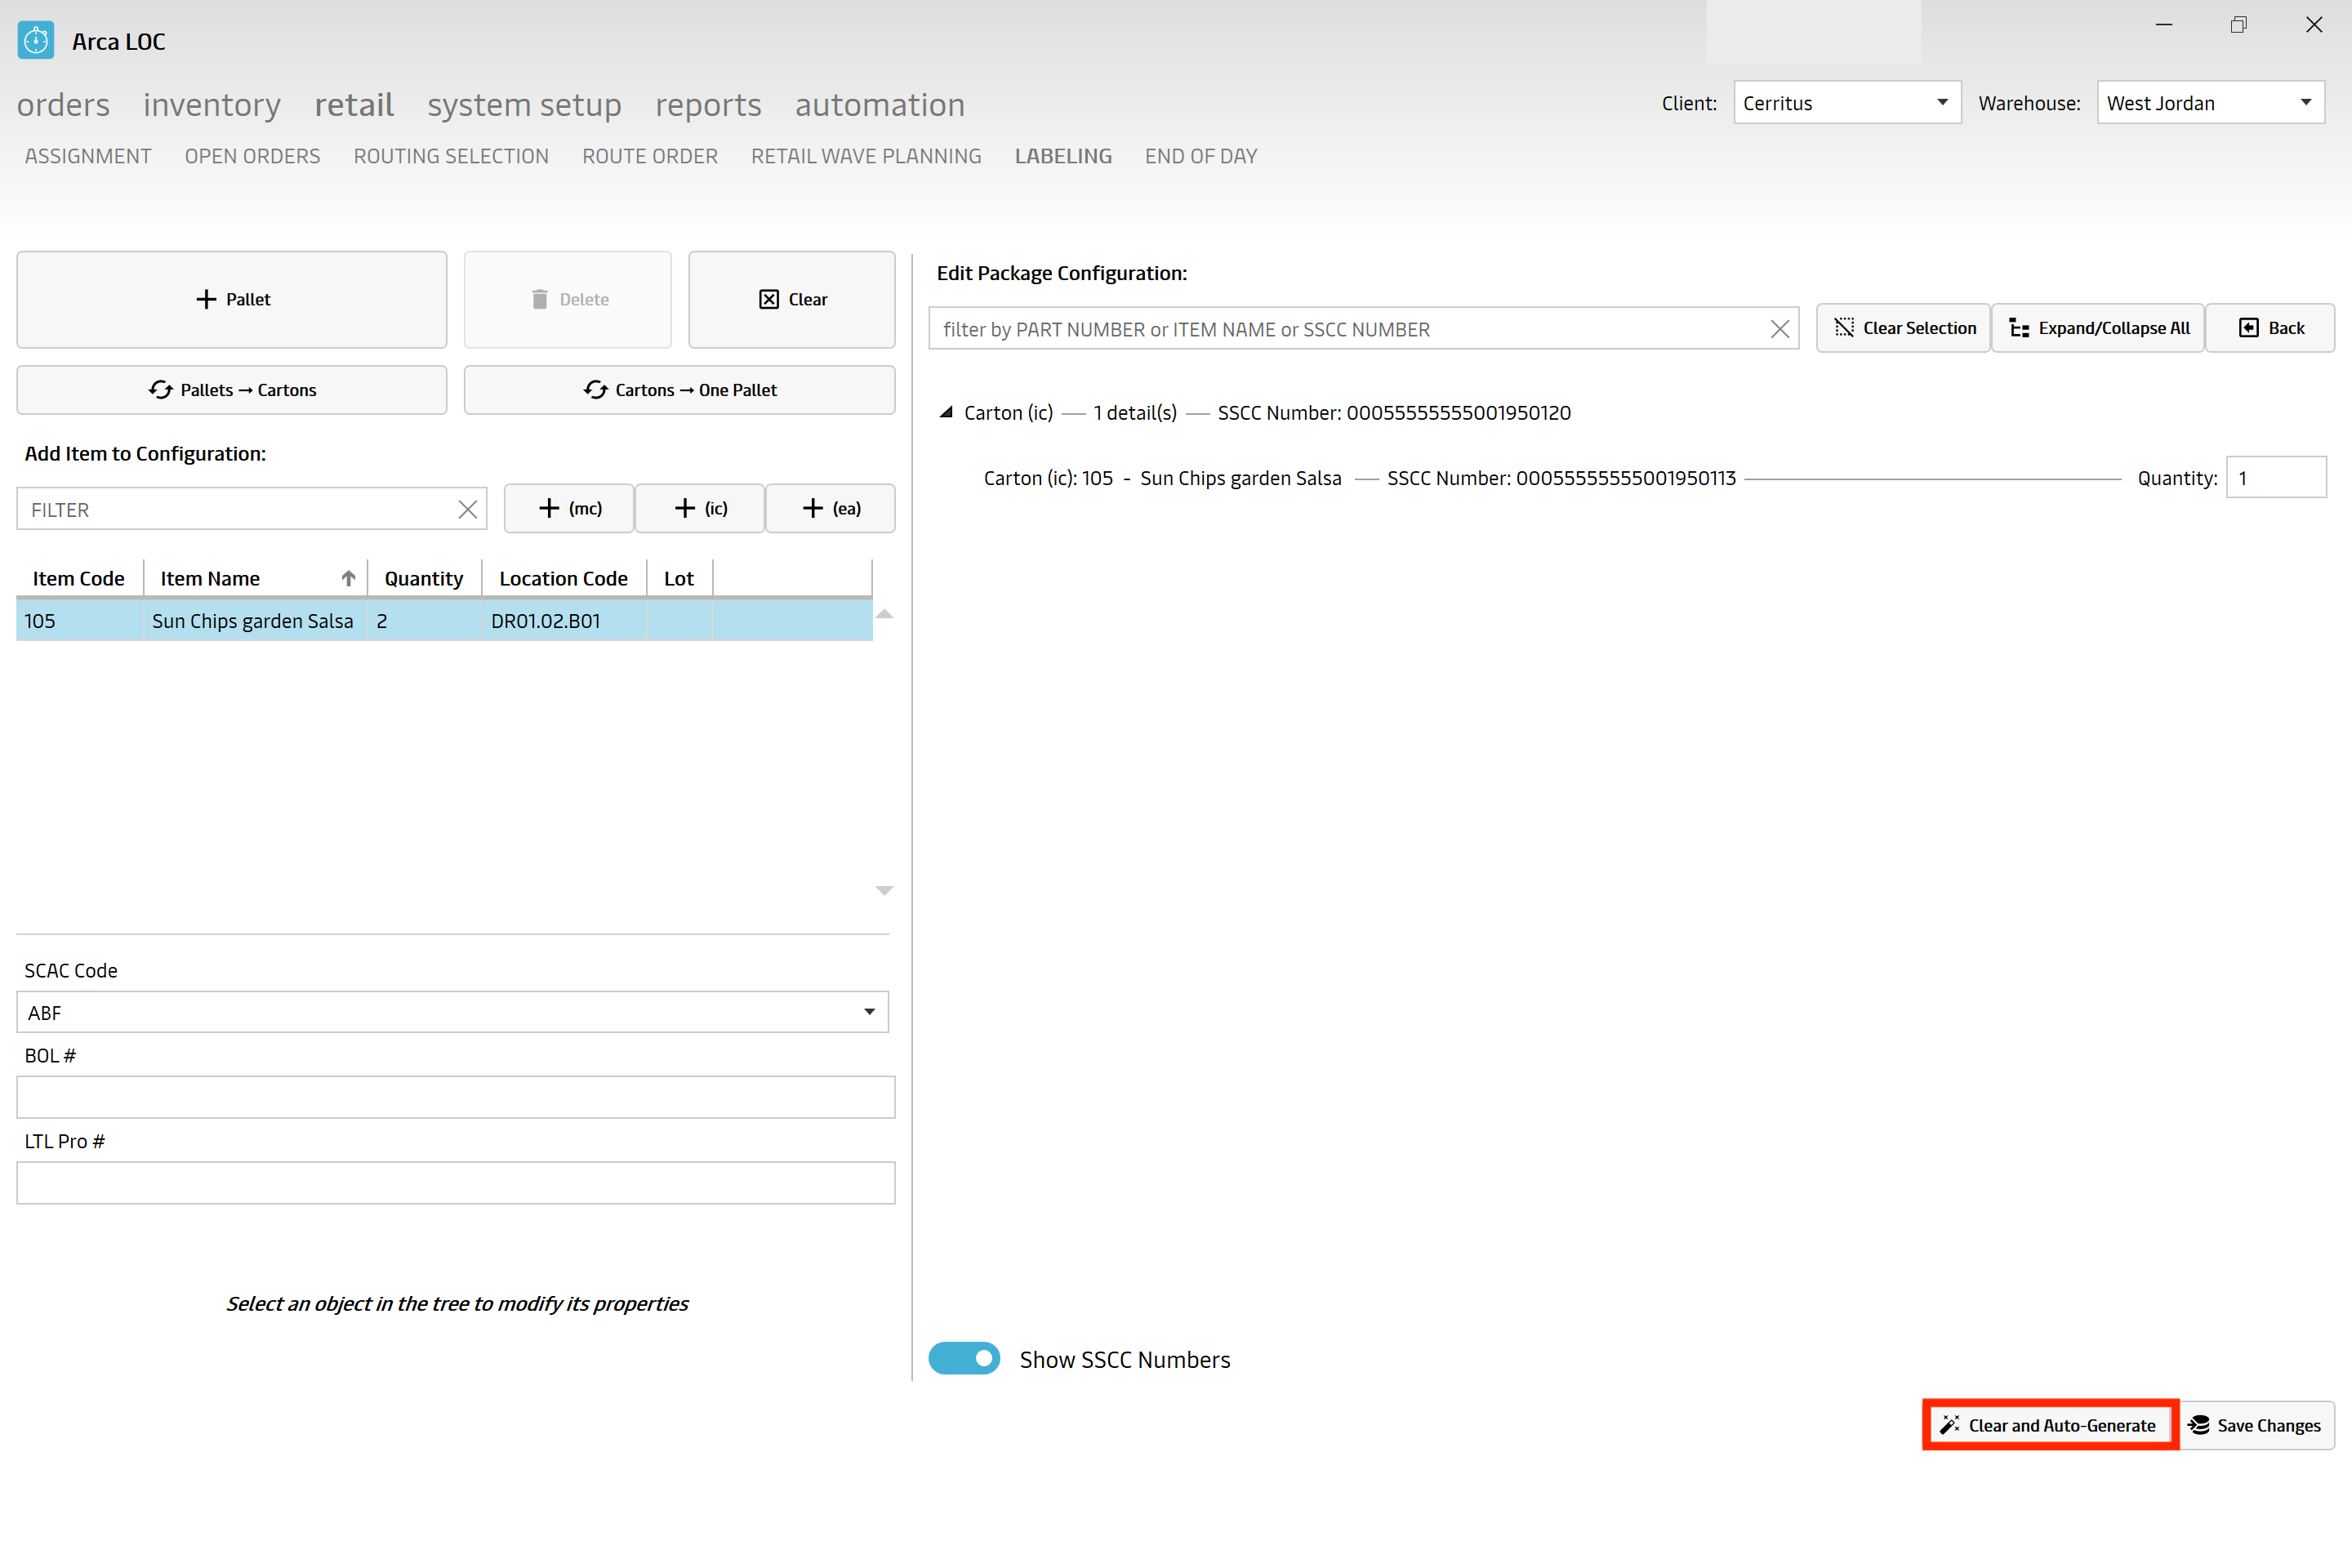Open the inventory menu
Image resolution: width=2352 pixels, height=1568 pixels.
[212, 105]
